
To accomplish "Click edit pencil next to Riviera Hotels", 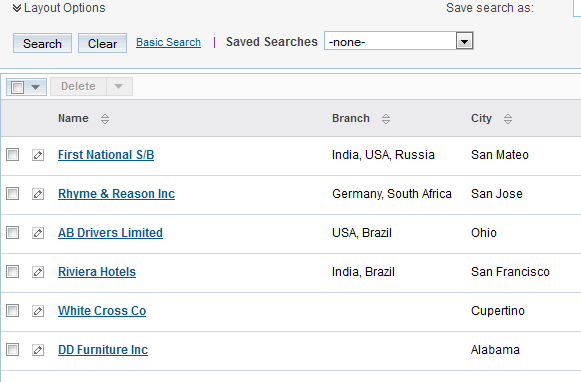I will [38, 272].
